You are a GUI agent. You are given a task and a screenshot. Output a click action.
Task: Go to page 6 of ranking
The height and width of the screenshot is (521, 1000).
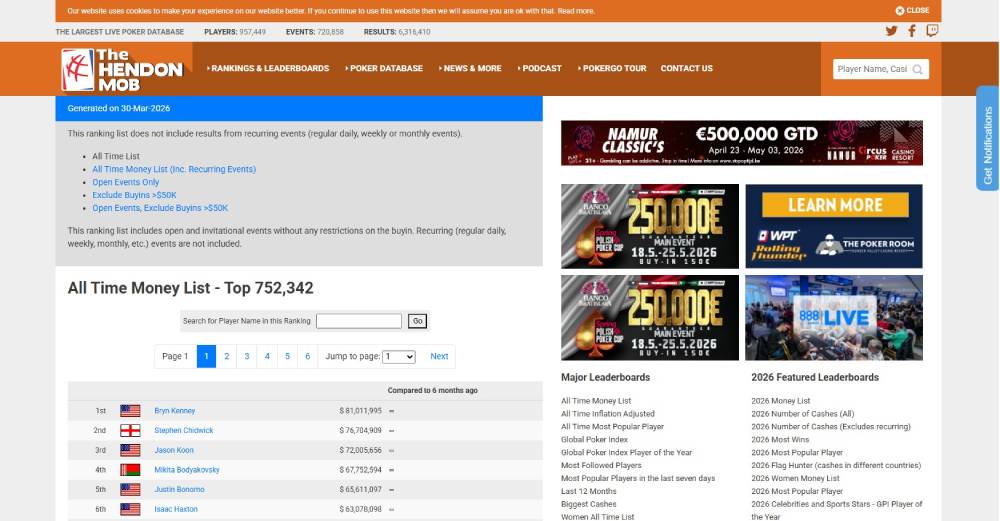307,356
